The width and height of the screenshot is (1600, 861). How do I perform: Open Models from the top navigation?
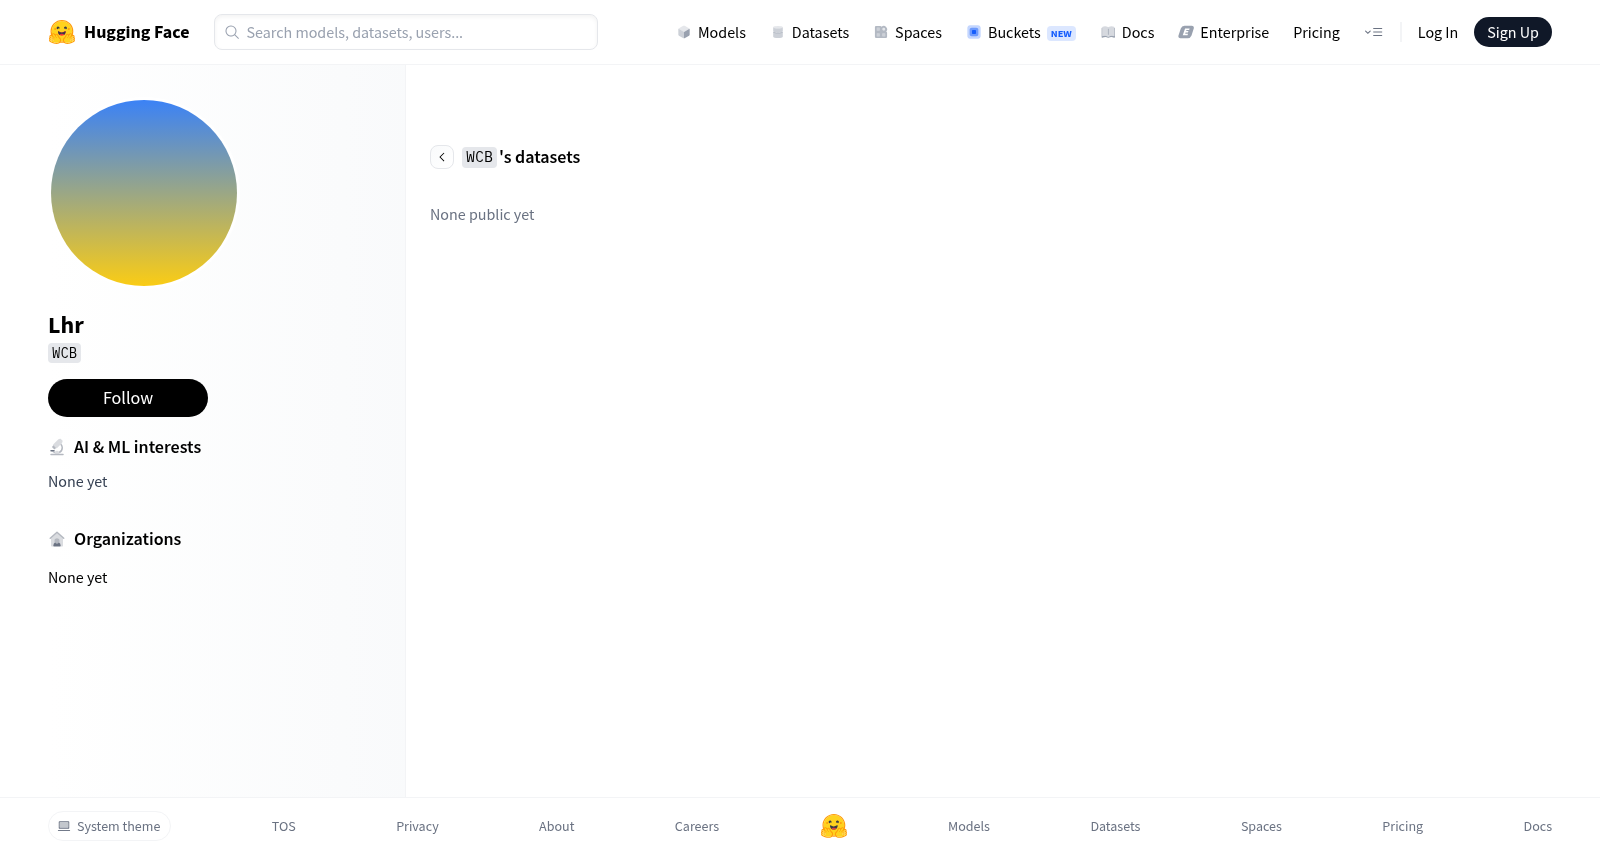tap(711, 32)
